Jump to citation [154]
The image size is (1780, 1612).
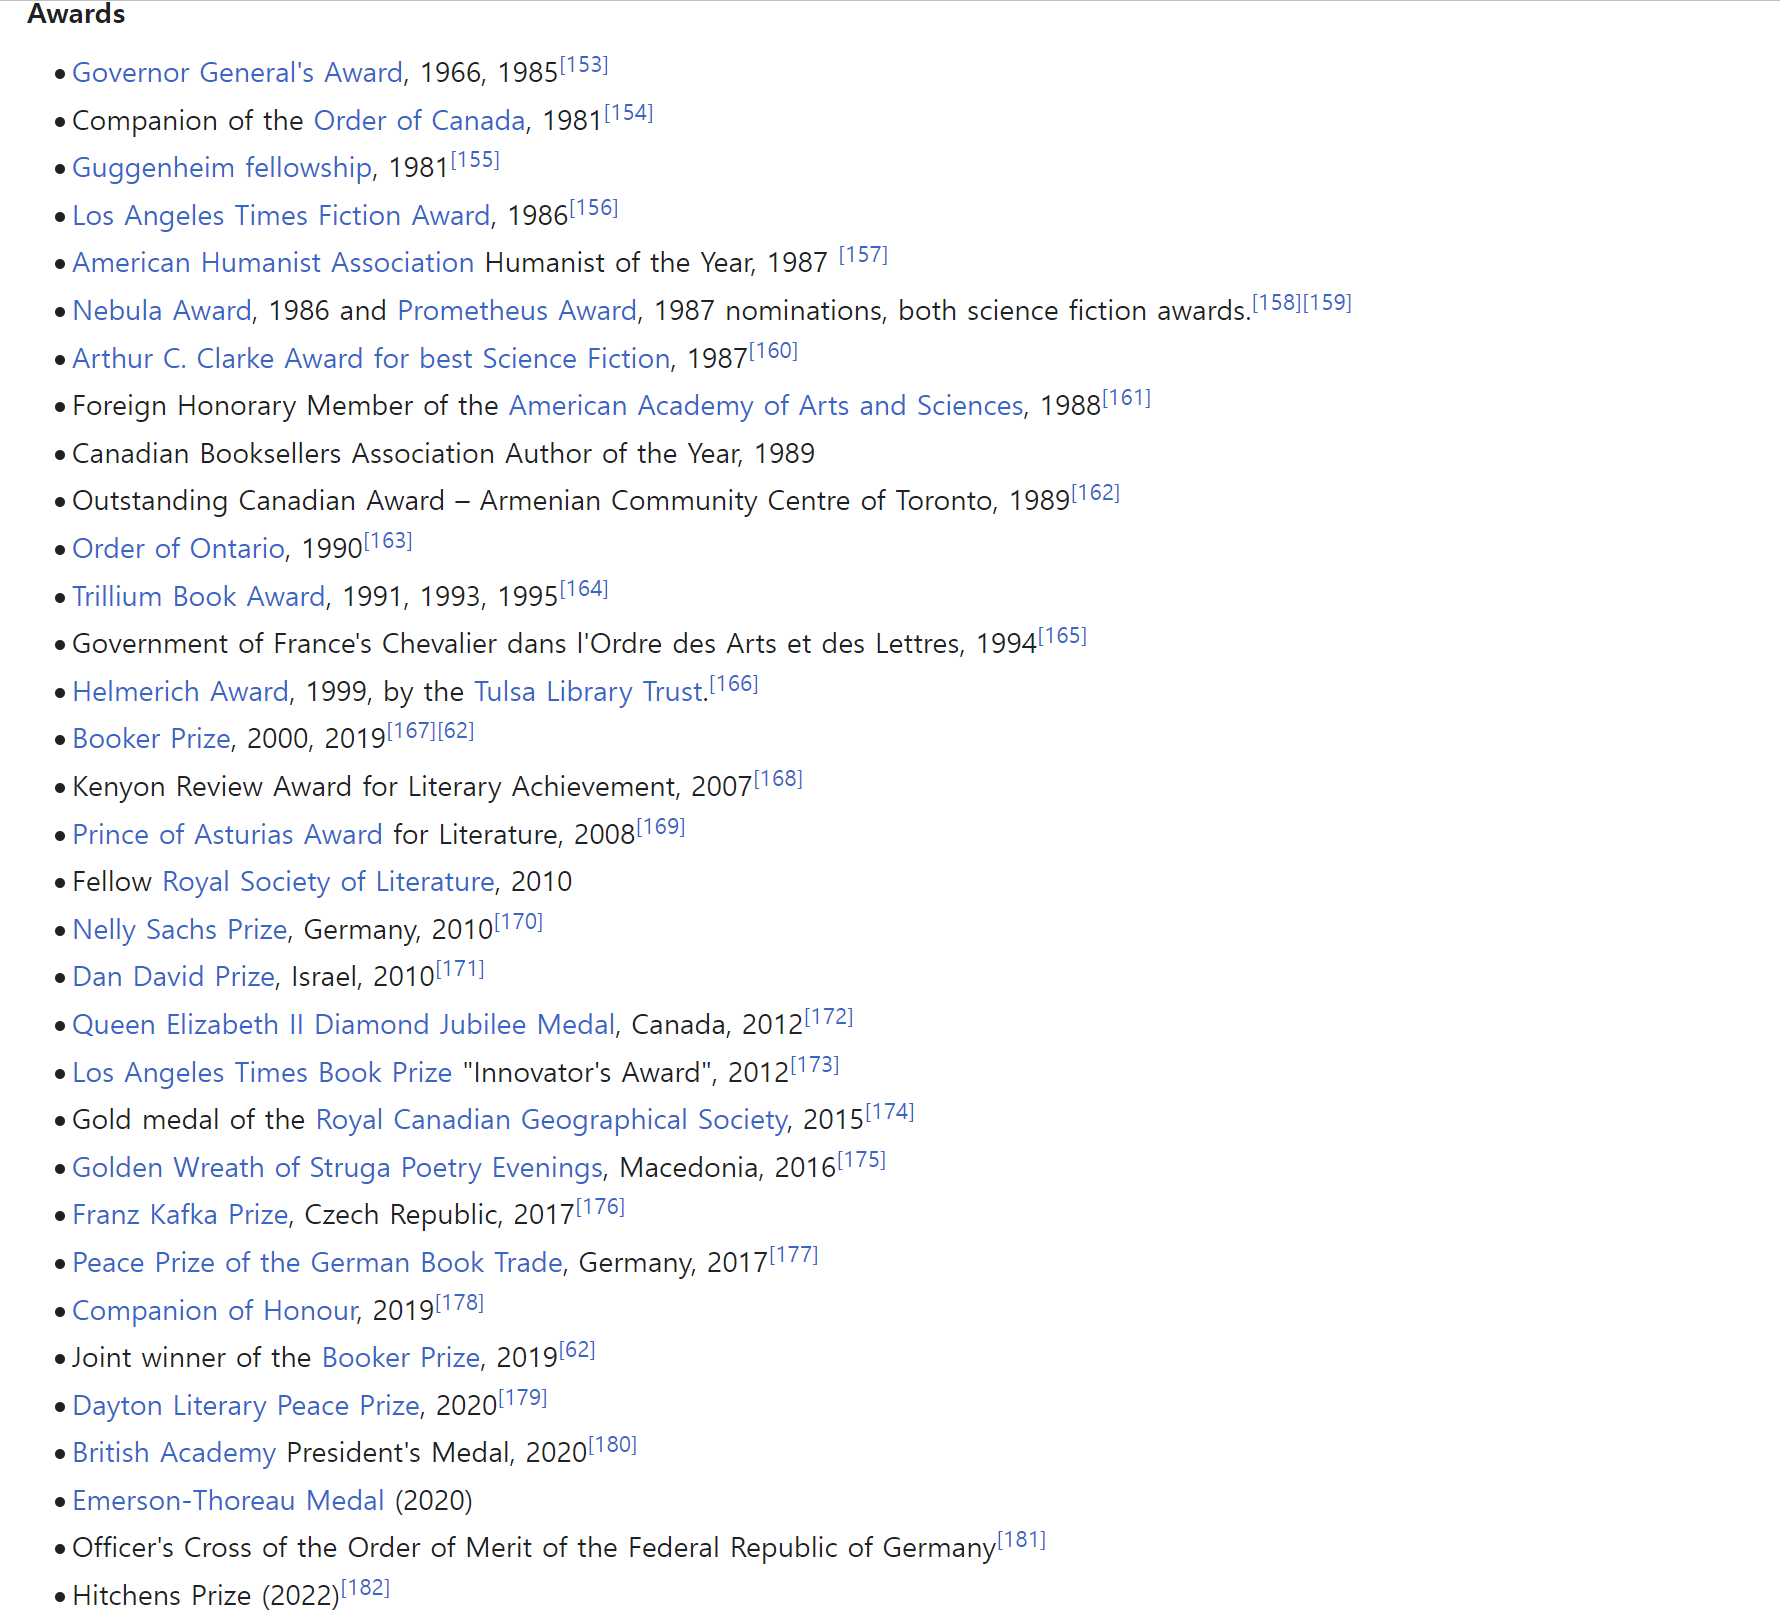coord(629,113)
